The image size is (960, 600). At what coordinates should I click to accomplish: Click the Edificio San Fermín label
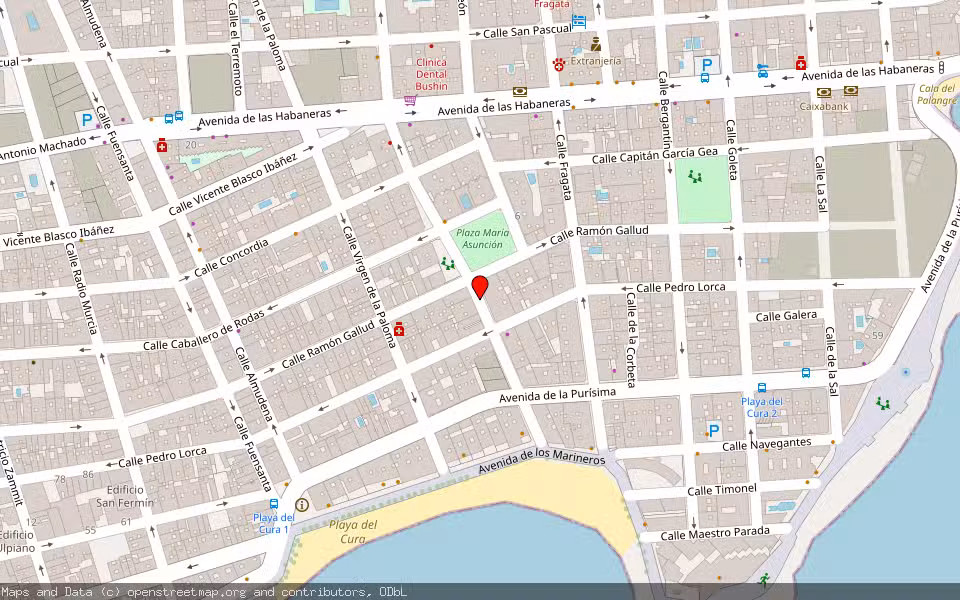pyautogui.click(x=125, y=496)
